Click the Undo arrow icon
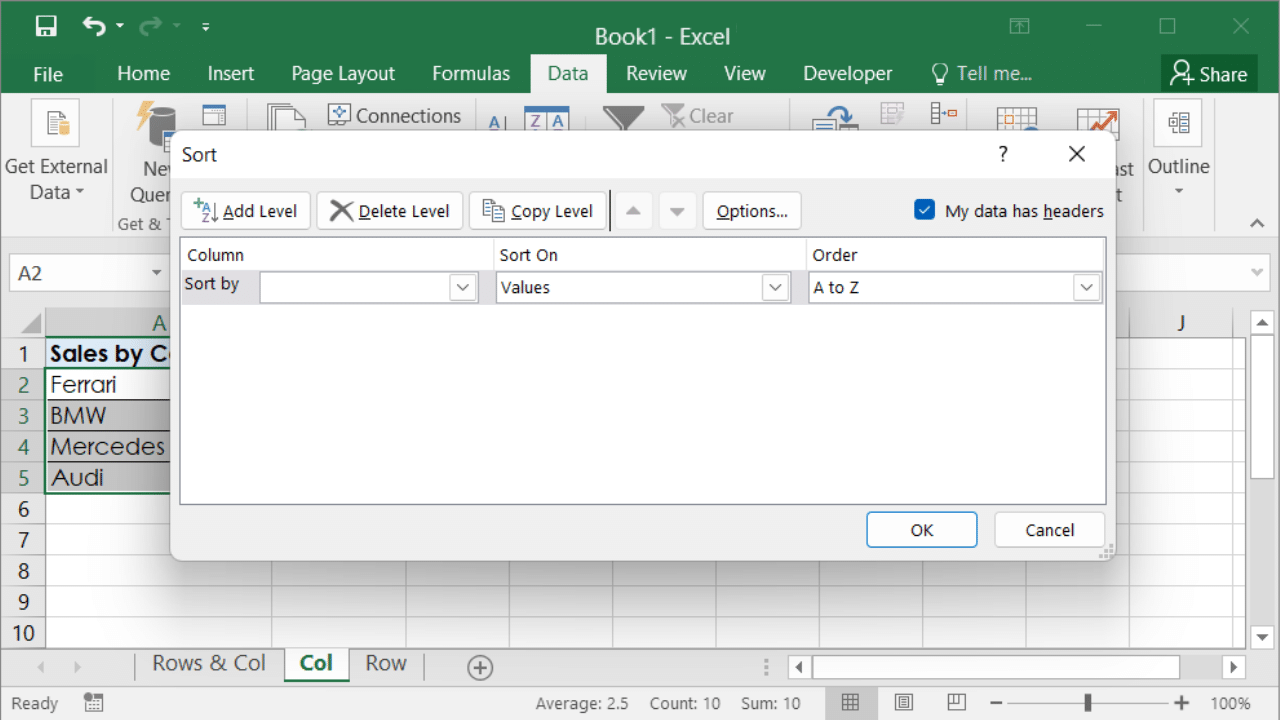Screen dimensions: 1280x720 pyautogui.click(x=94, y=27)
